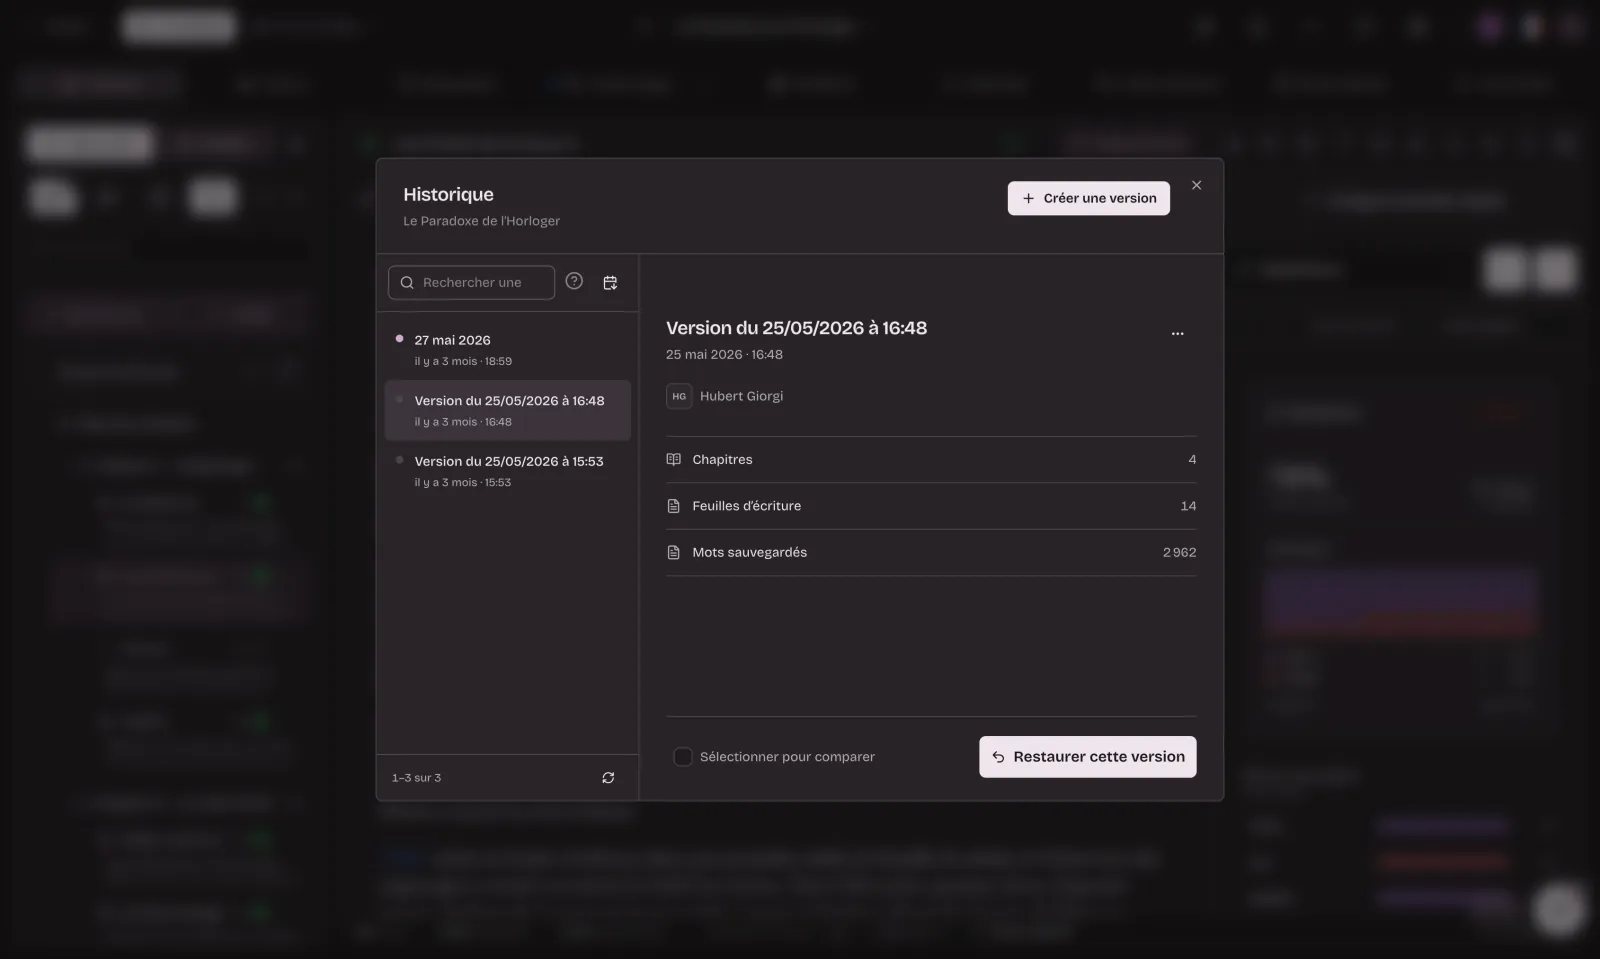Close the Historique dialog
This screenshot has width=1600, height=959.
(x=1196, y=185)
